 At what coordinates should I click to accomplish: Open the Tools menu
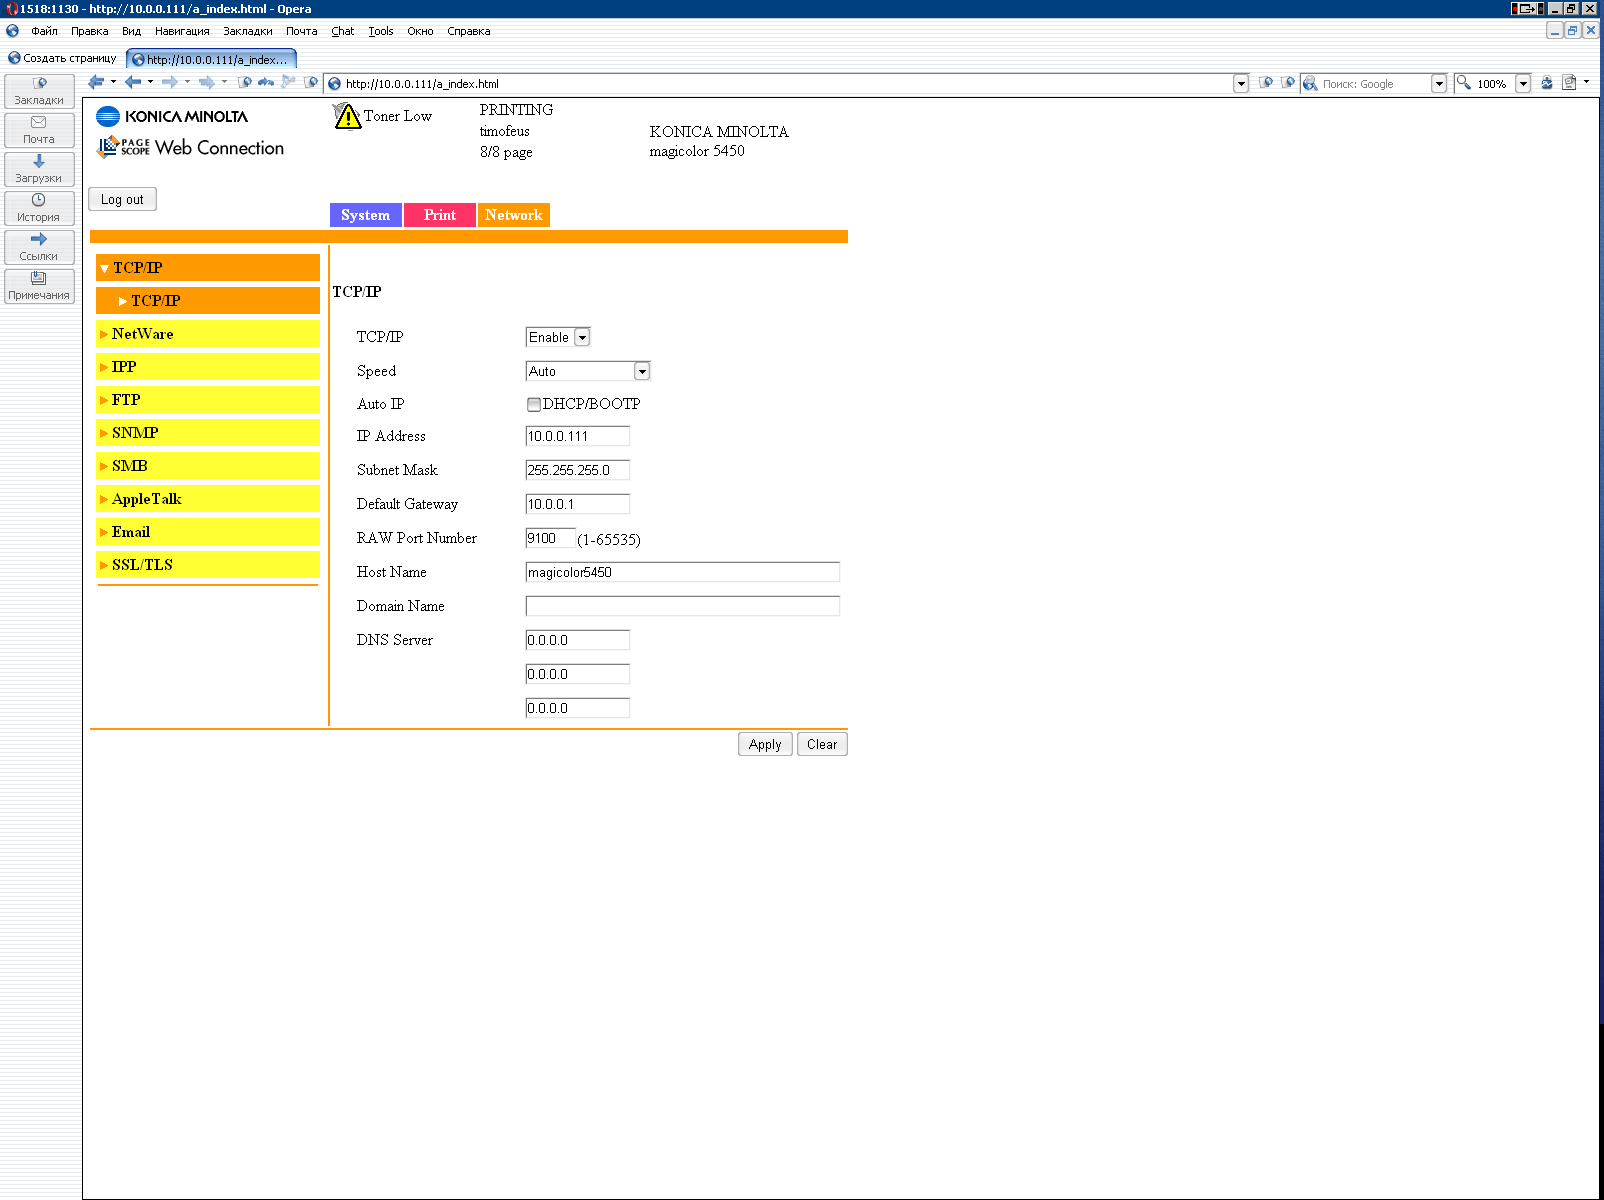point(380,31)
